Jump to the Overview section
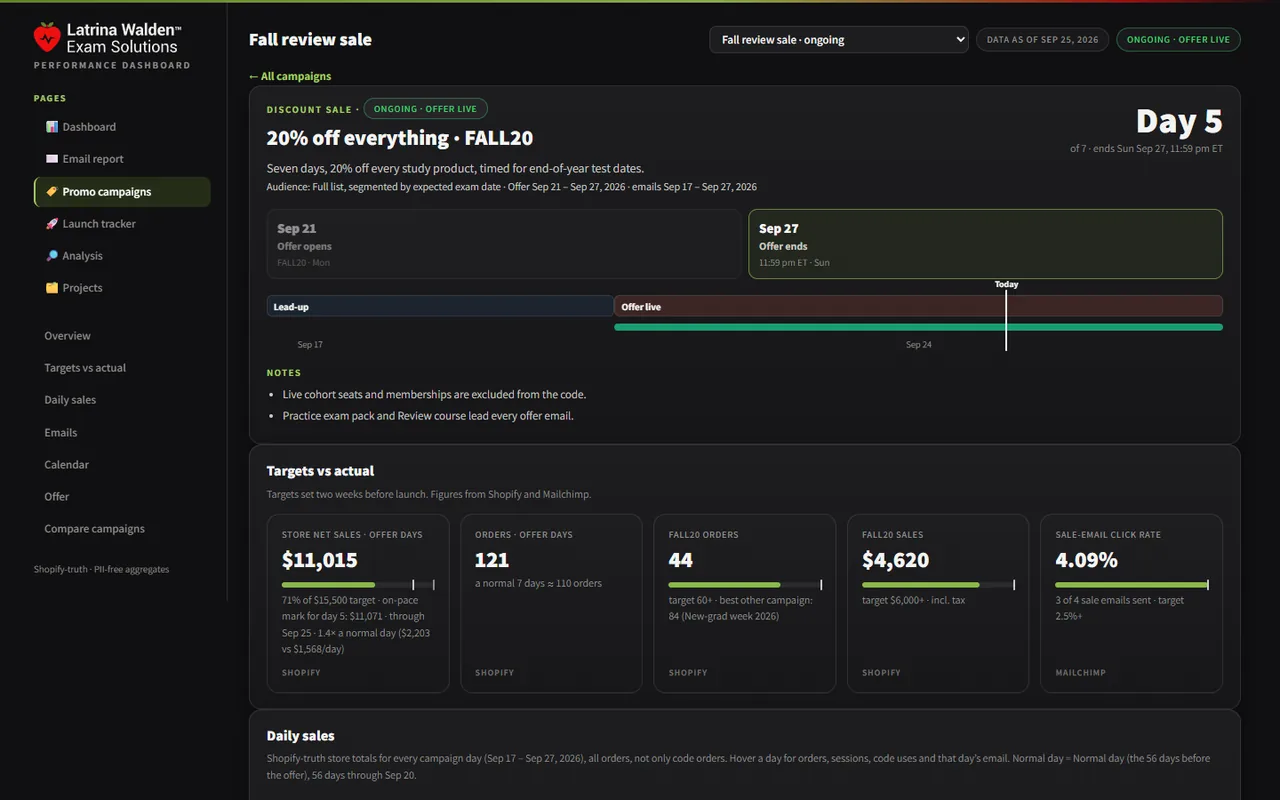The height and width of the screenshot is (800, 1280). click(x=67, y=336)
